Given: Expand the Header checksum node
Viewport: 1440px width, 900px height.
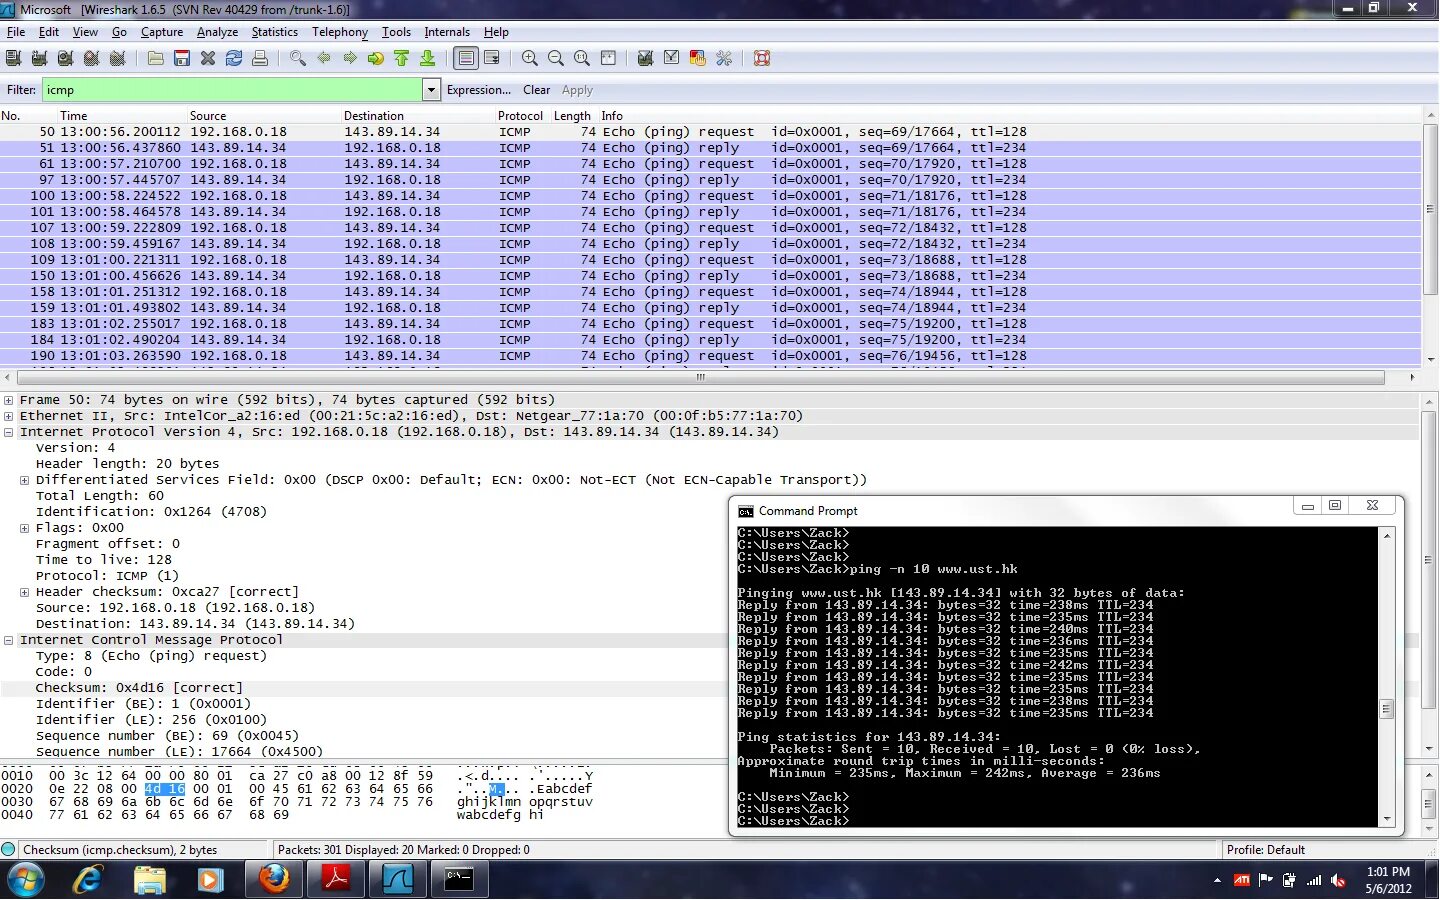Looking at the screenshot, I should 25,592.
